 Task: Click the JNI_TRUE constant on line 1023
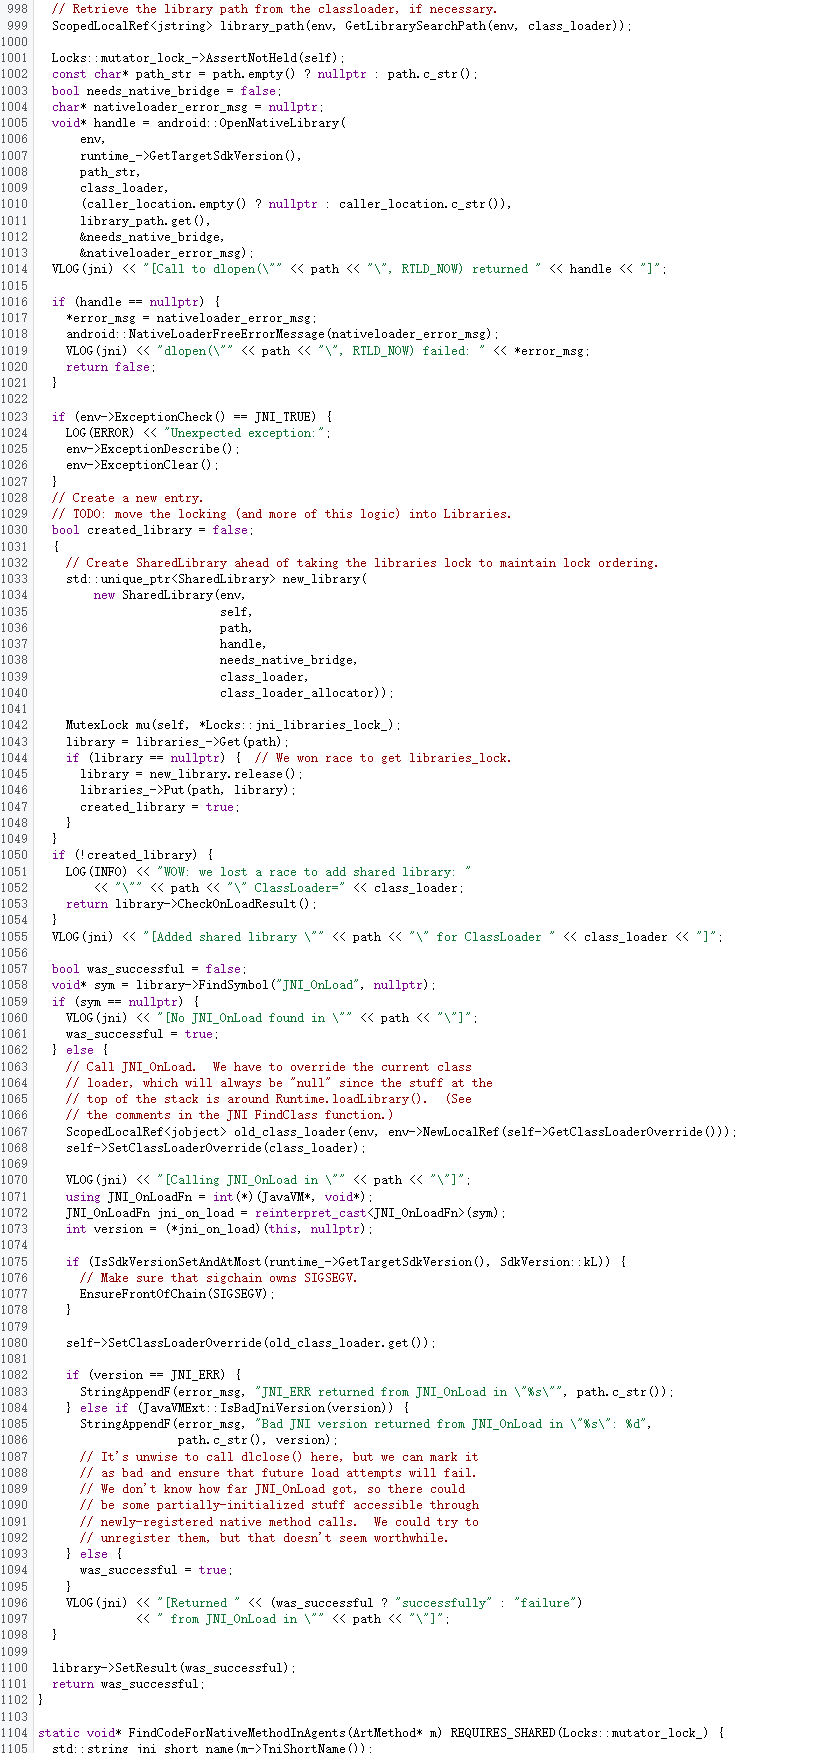pos(291,417)
